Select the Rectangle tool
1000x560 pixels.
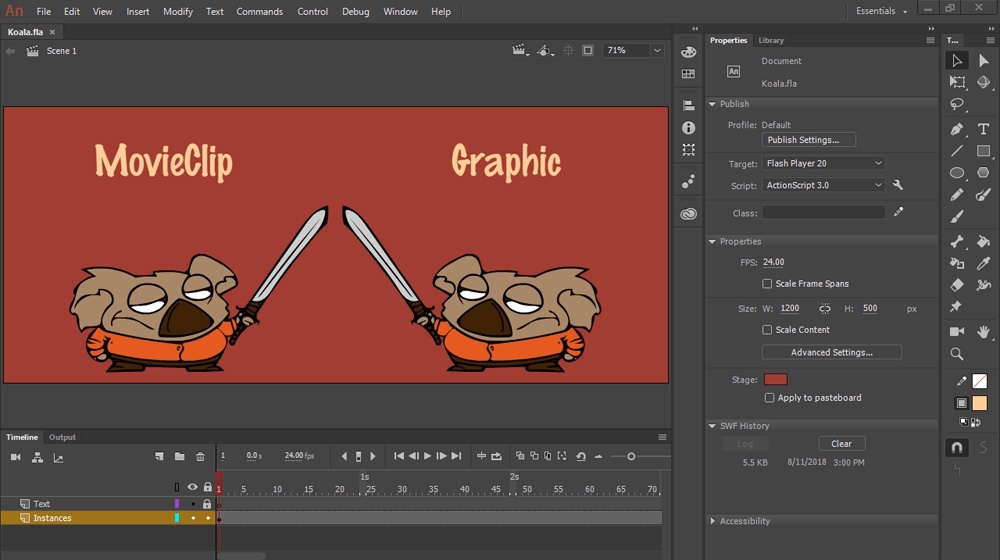pos(983,151)
